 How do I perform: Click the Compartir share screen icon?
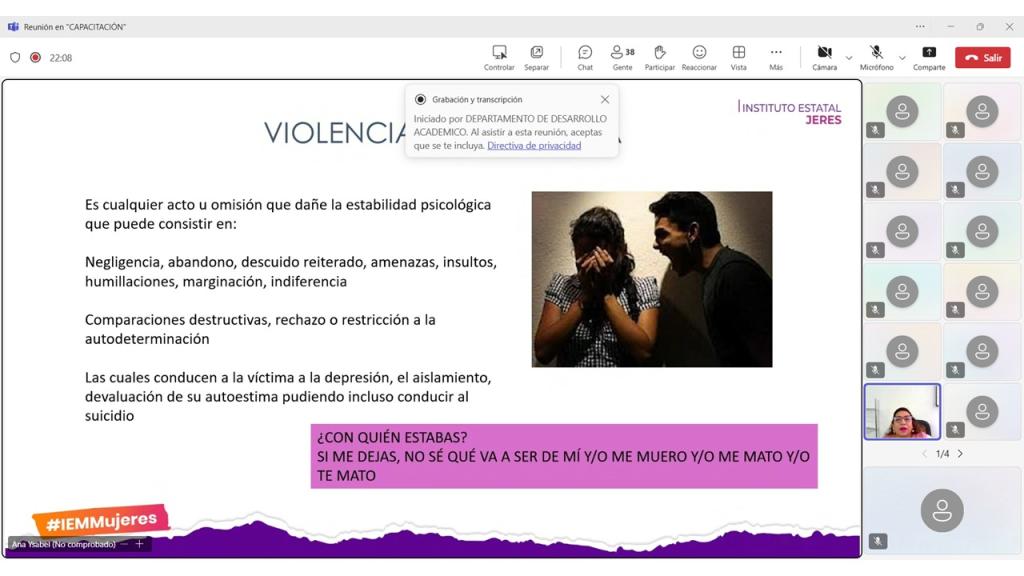point(929,57)
